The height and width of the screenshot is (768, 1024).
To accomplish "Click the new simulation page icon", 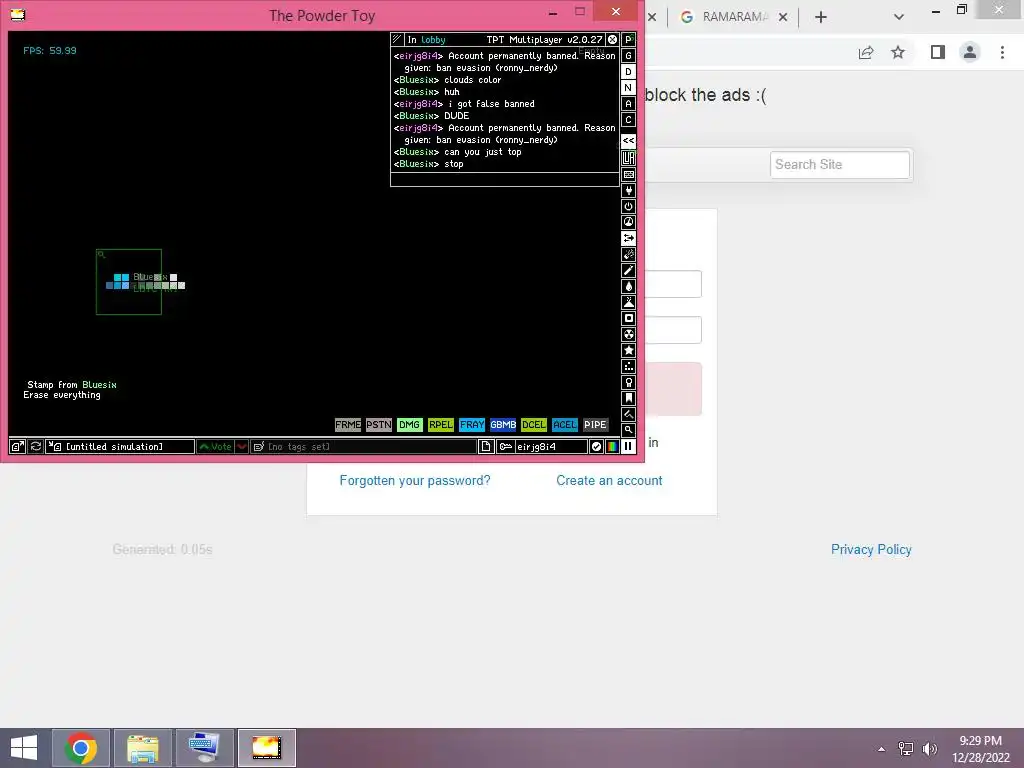I will point(486,447).
